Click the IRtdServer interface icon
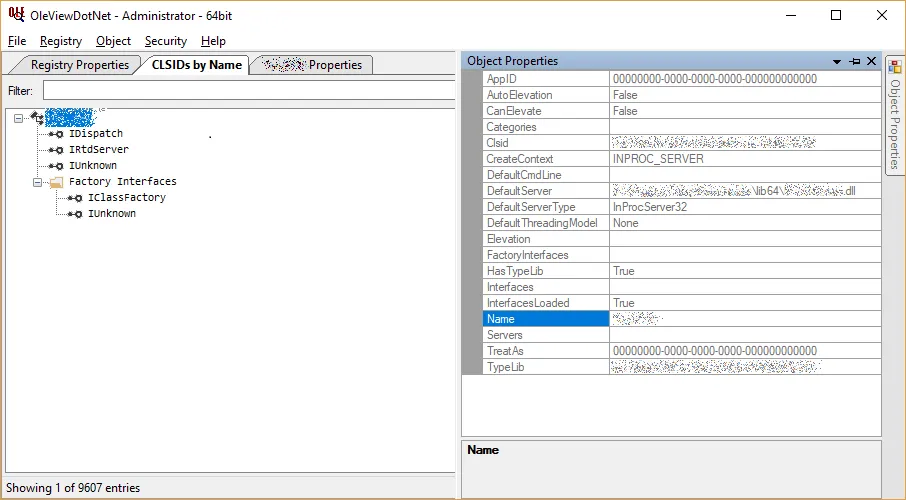 (56, 150)
